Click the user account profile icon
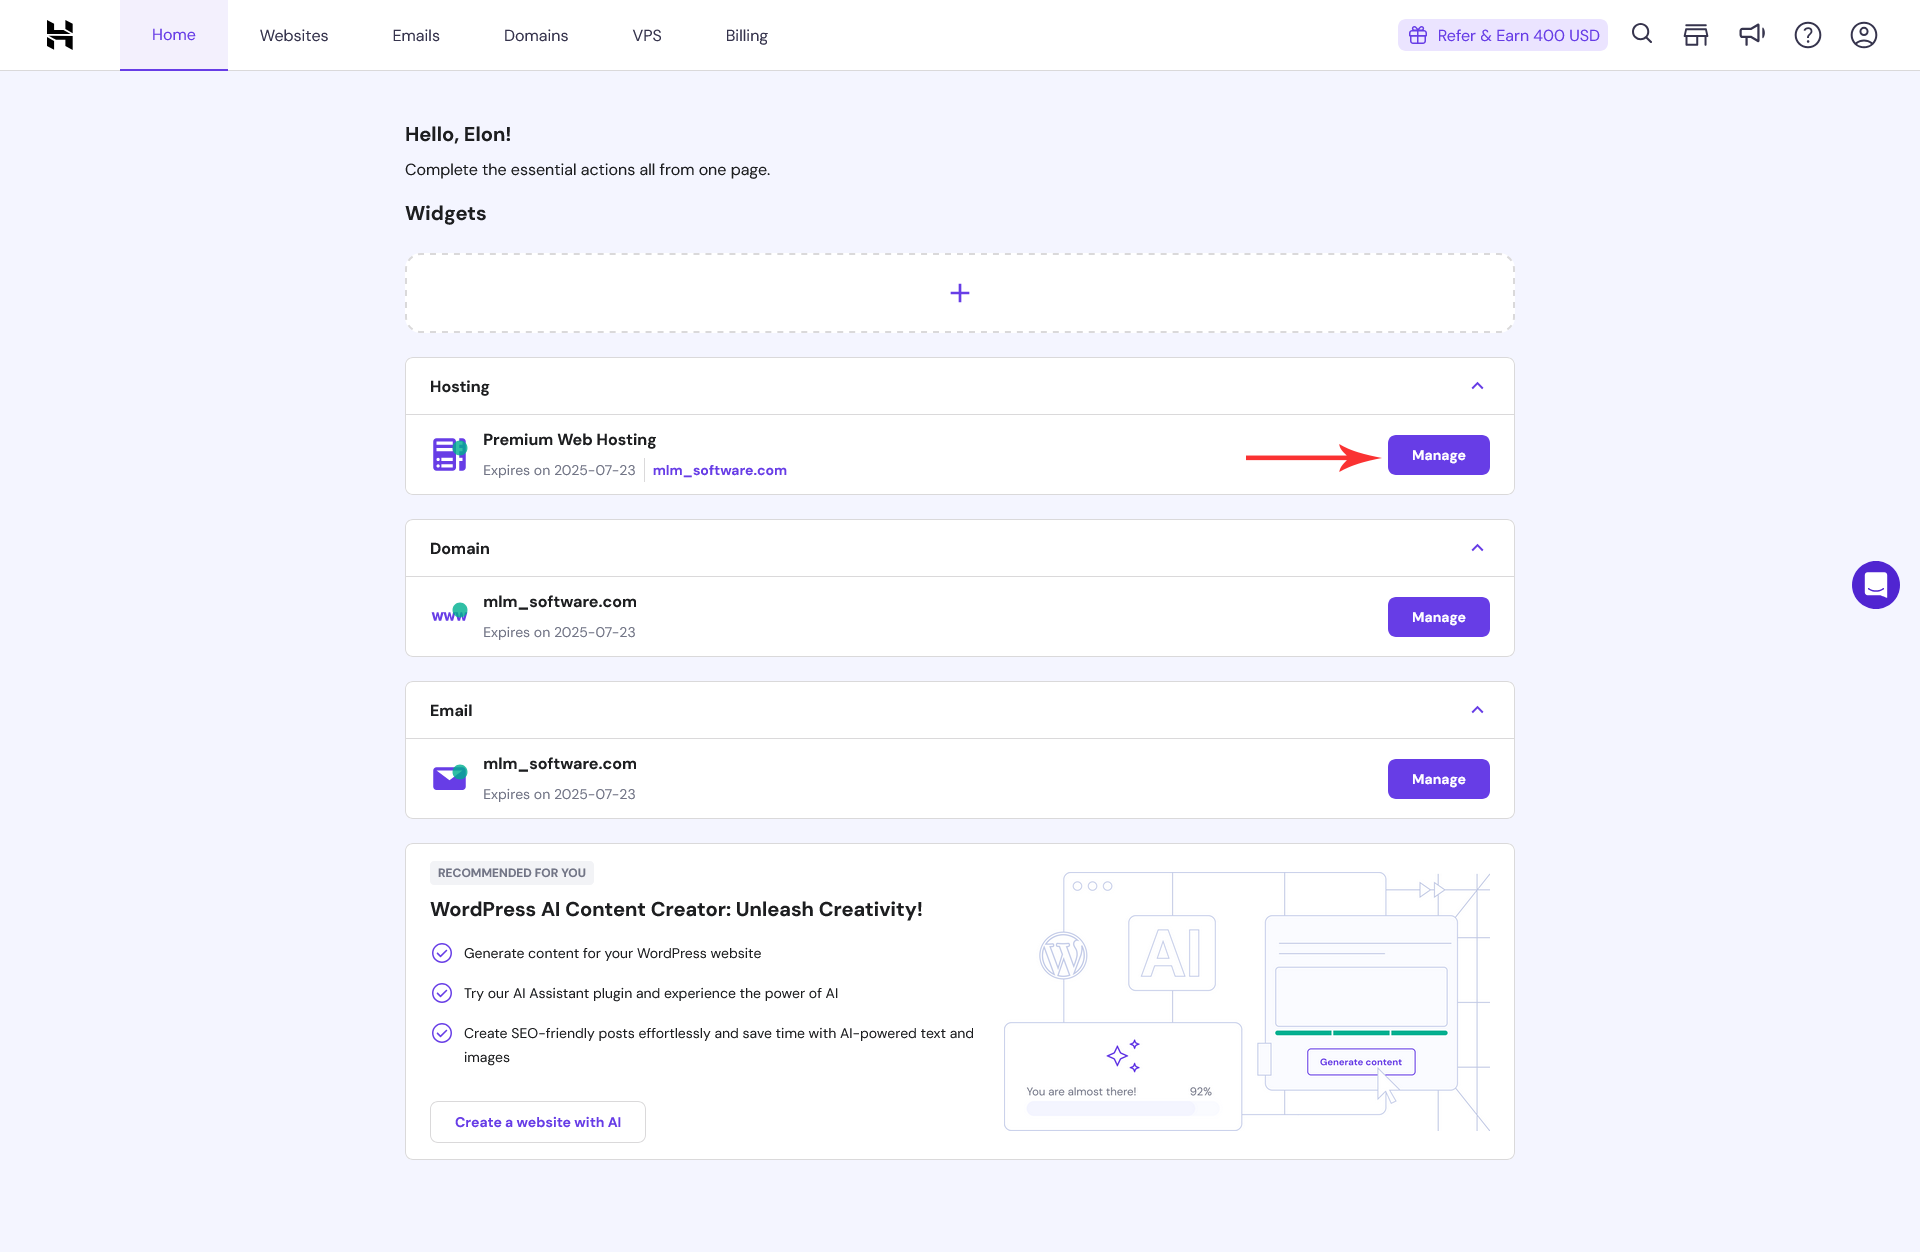1920x1252 pixels. point(1864,35)
